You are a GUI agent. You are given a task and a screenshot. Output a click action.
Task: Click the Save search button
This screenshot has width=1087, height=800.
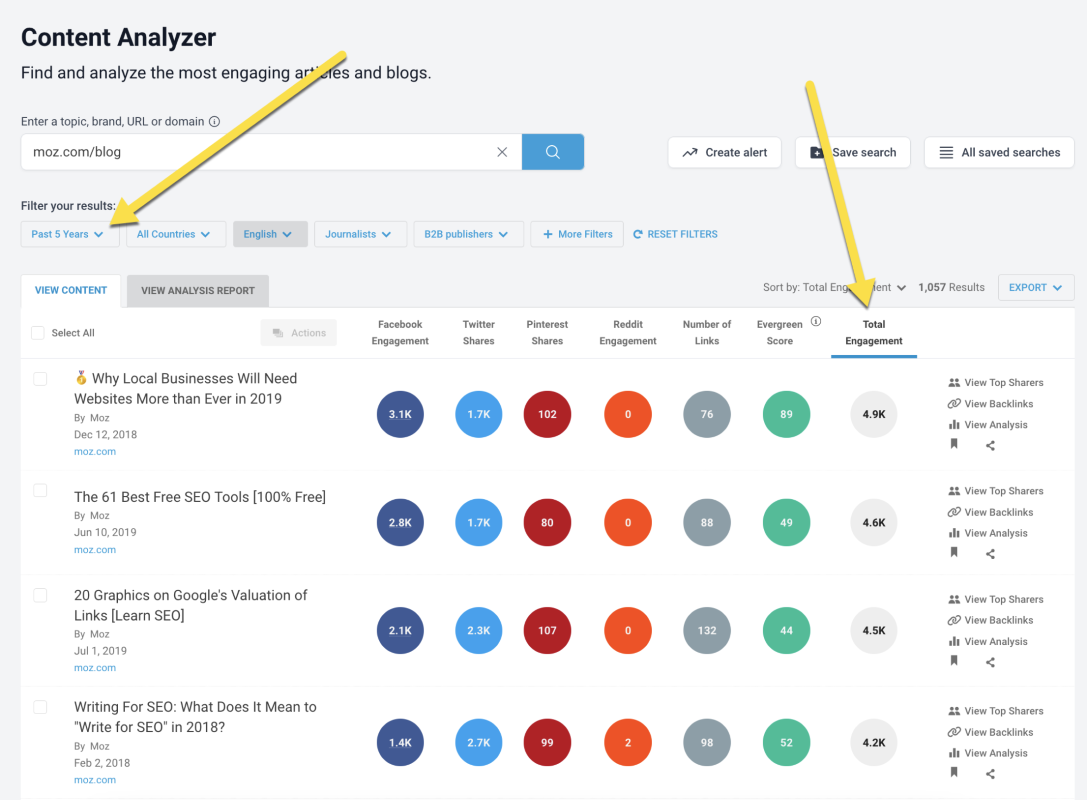coord(853,153)
